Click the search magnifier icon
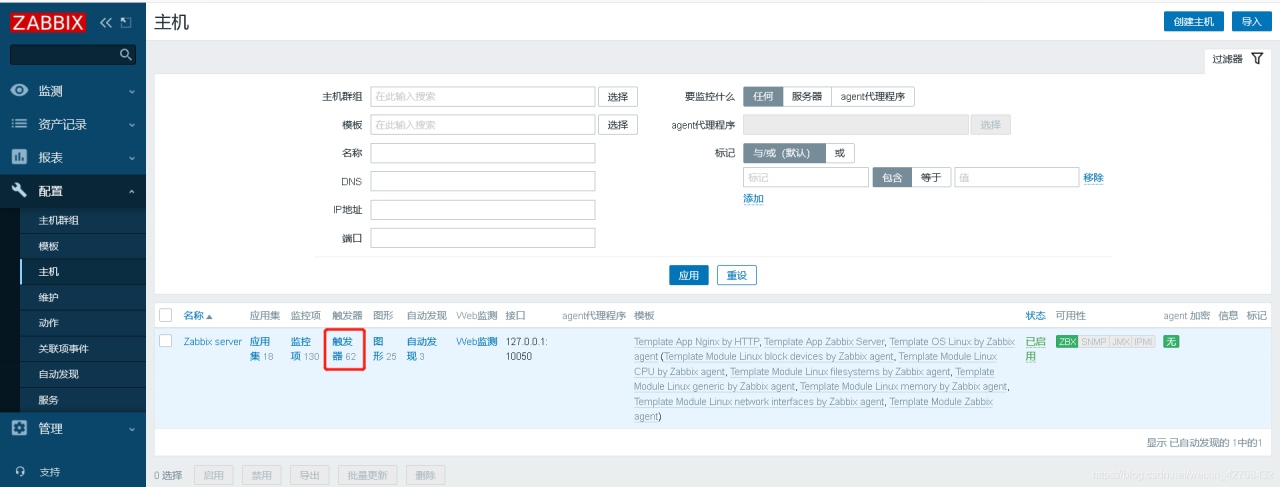The width and height of the screenshot is (1280, 487). [125, 55]
